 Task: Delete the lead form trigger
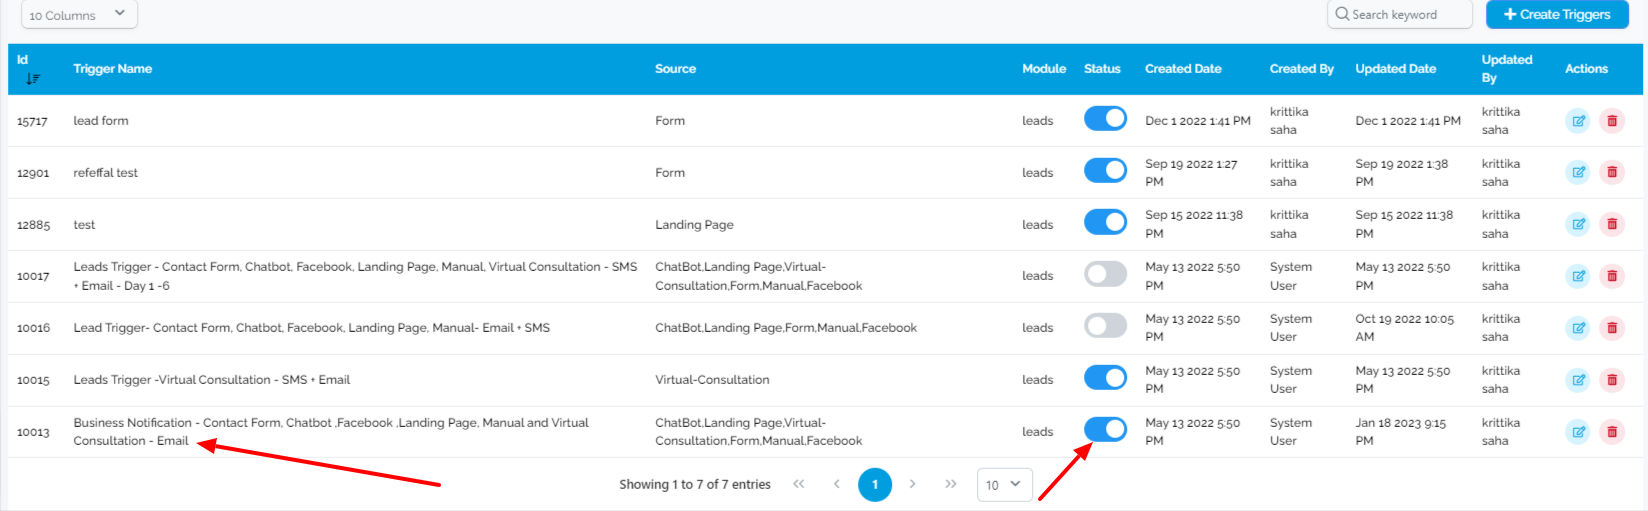pos(1612,121)
